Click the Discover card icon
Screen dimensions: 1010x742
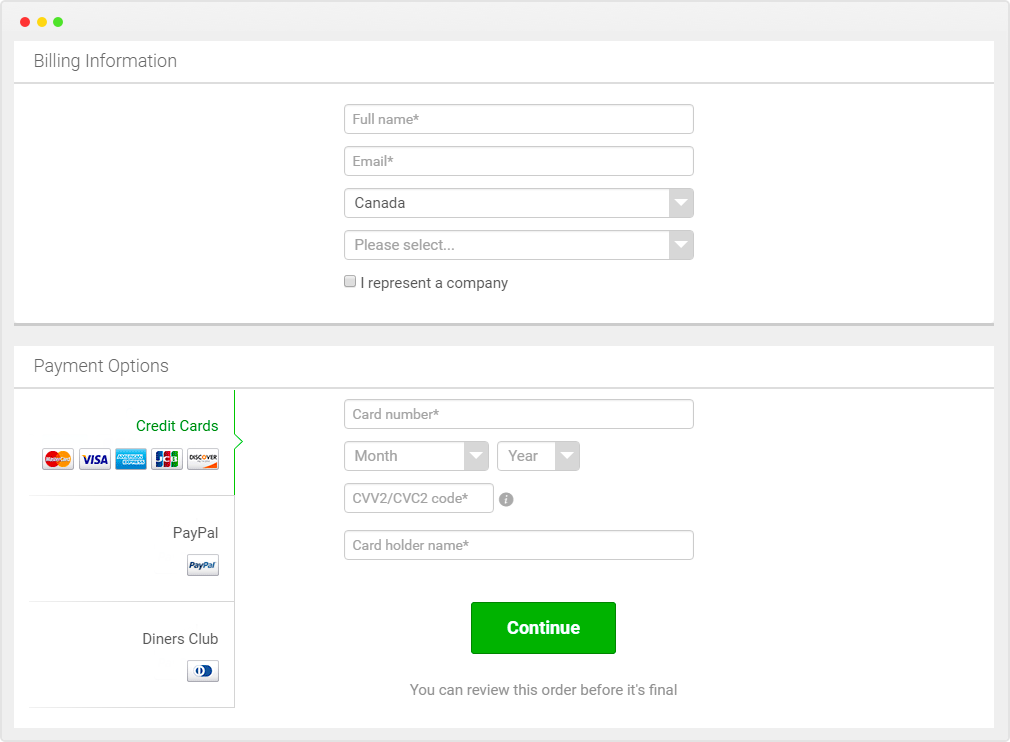tap(203, 459)
